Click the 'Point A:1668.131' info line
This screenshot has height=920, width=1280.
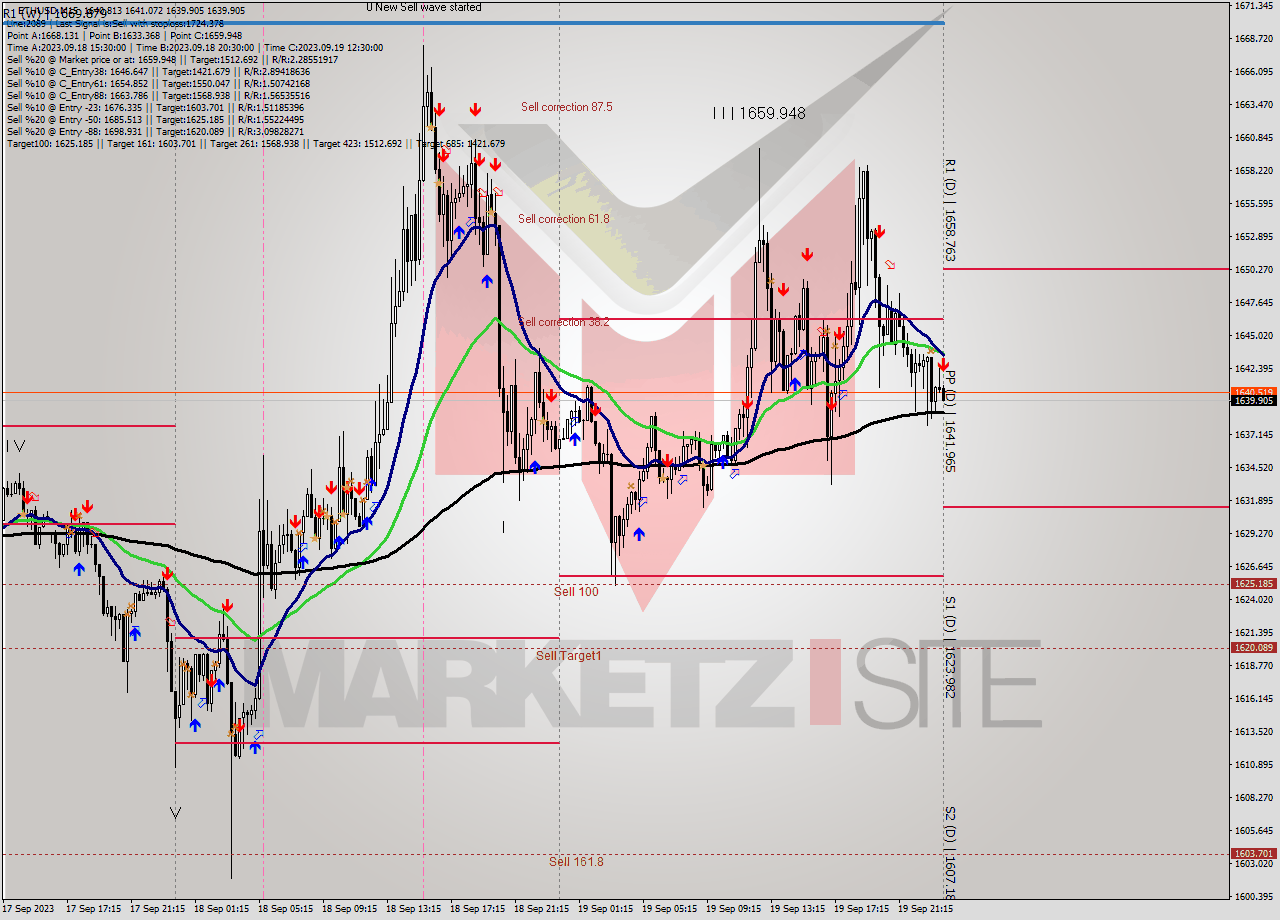124,35
